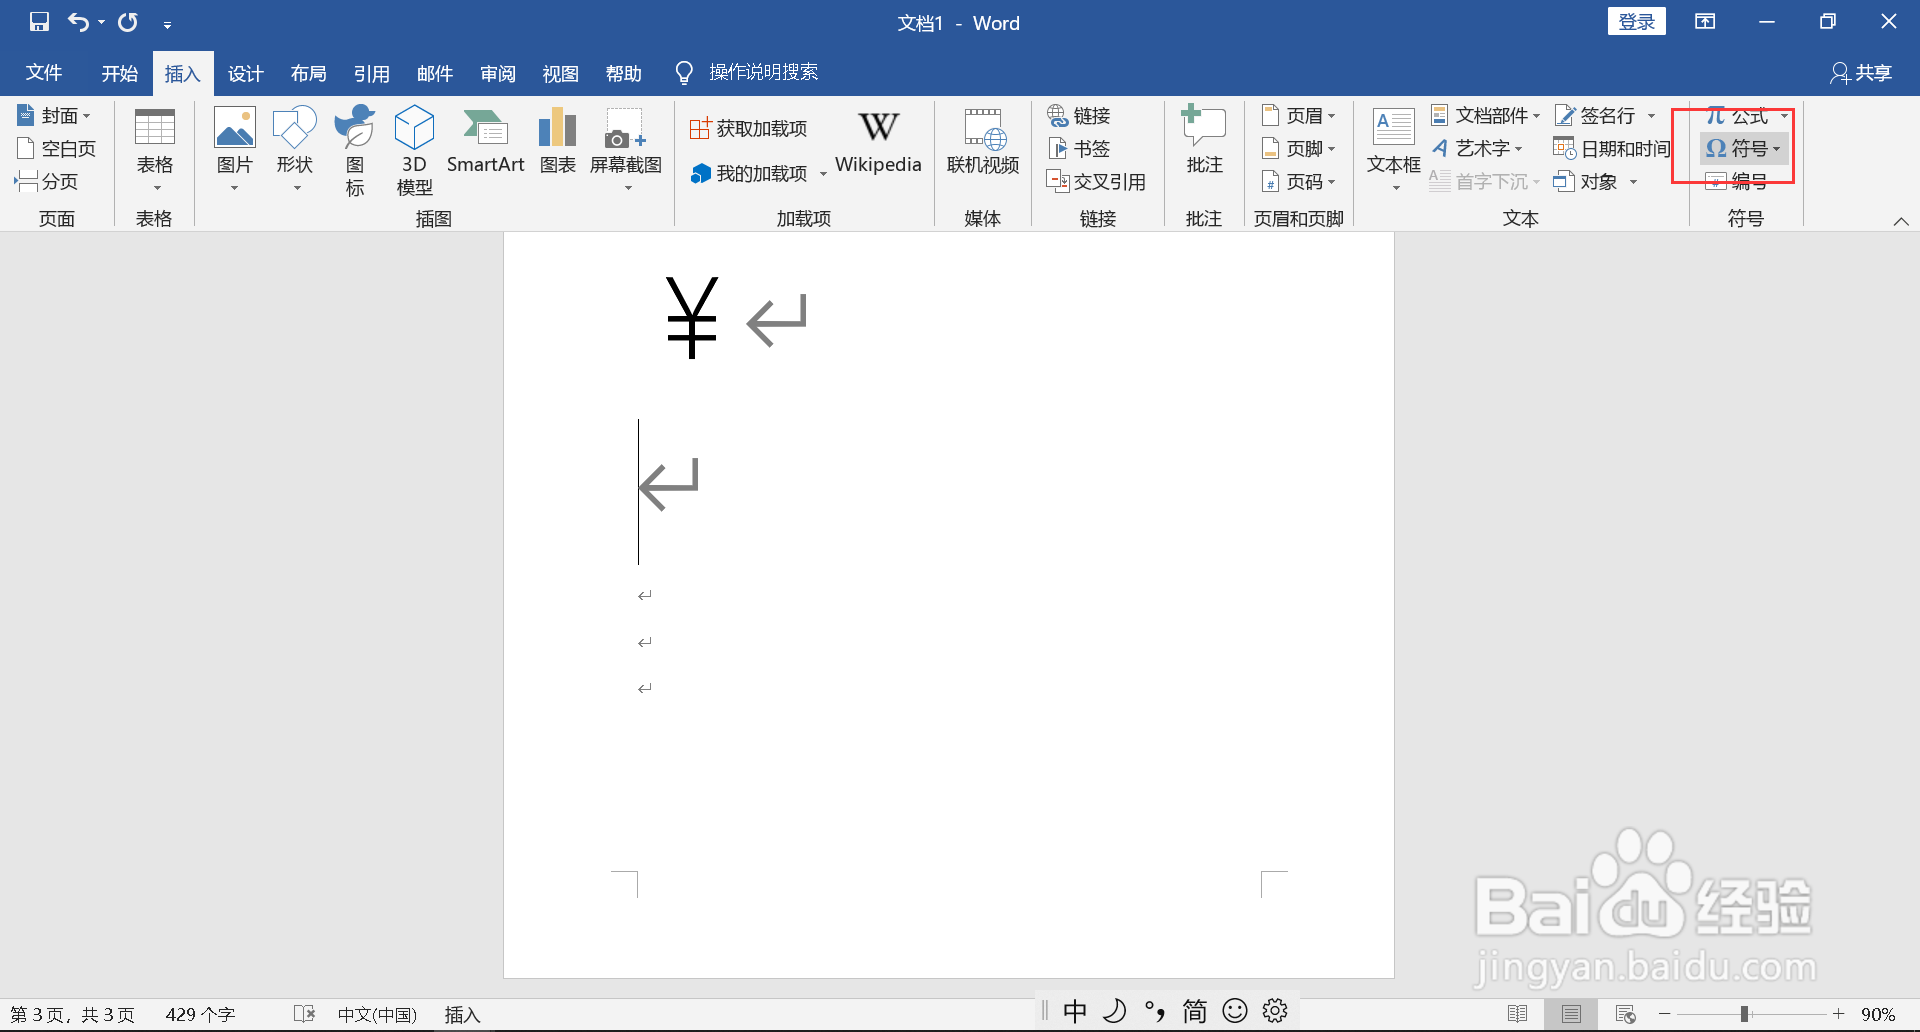Toggle Chinese/English input mode in status bar
The image size is (1920, 1032).
(1075, 1011)
